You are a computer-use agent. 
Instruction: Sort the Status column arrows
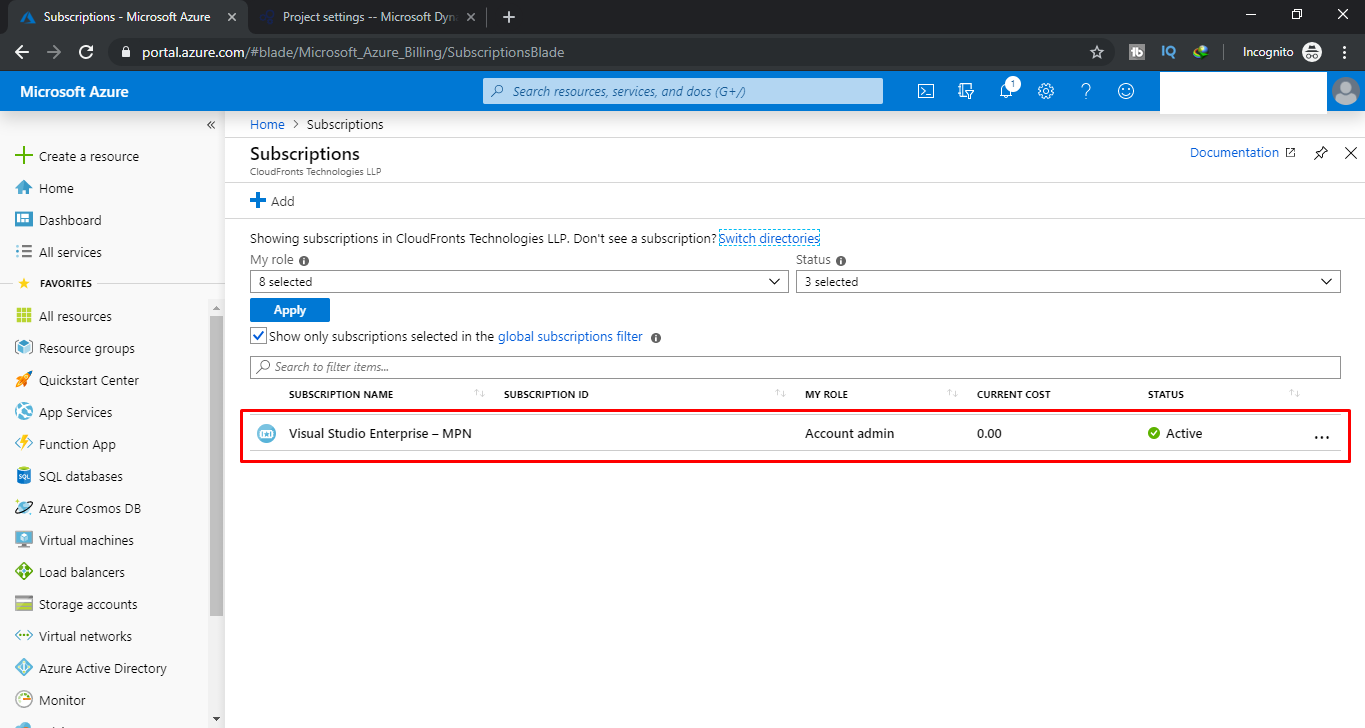click(x=1296, y=394)
